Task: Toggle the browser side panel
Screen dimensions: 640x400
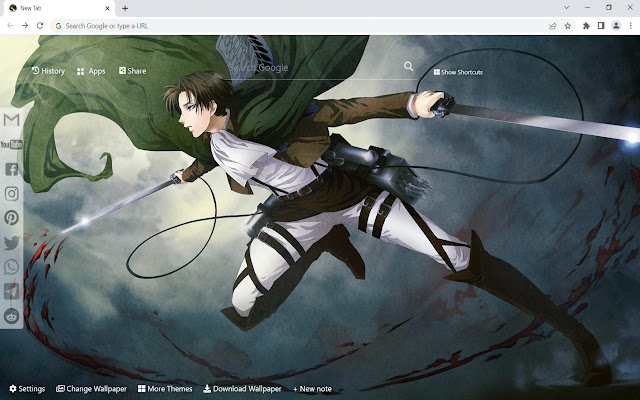Action: click(x=601, y=26)
